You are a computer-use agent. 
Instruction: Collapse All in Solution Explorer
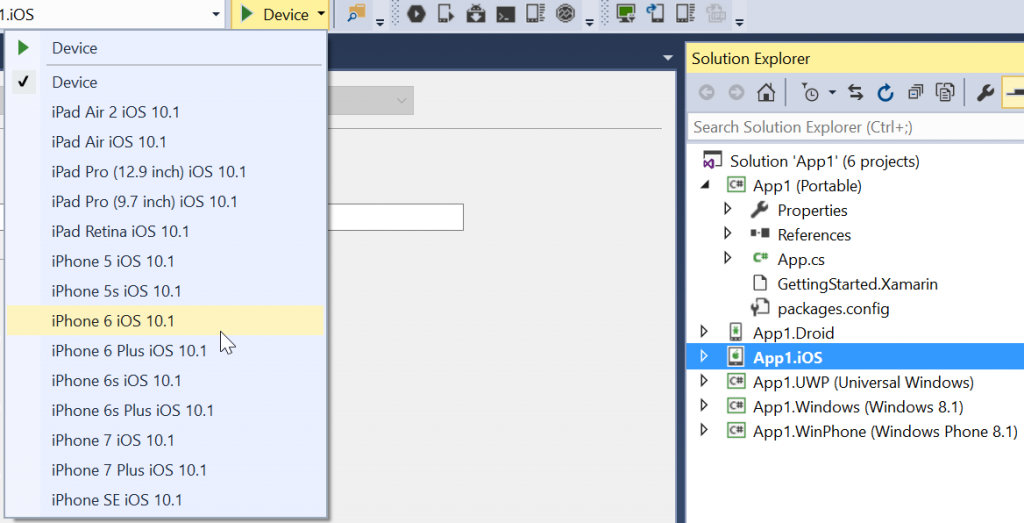(916, 93)
